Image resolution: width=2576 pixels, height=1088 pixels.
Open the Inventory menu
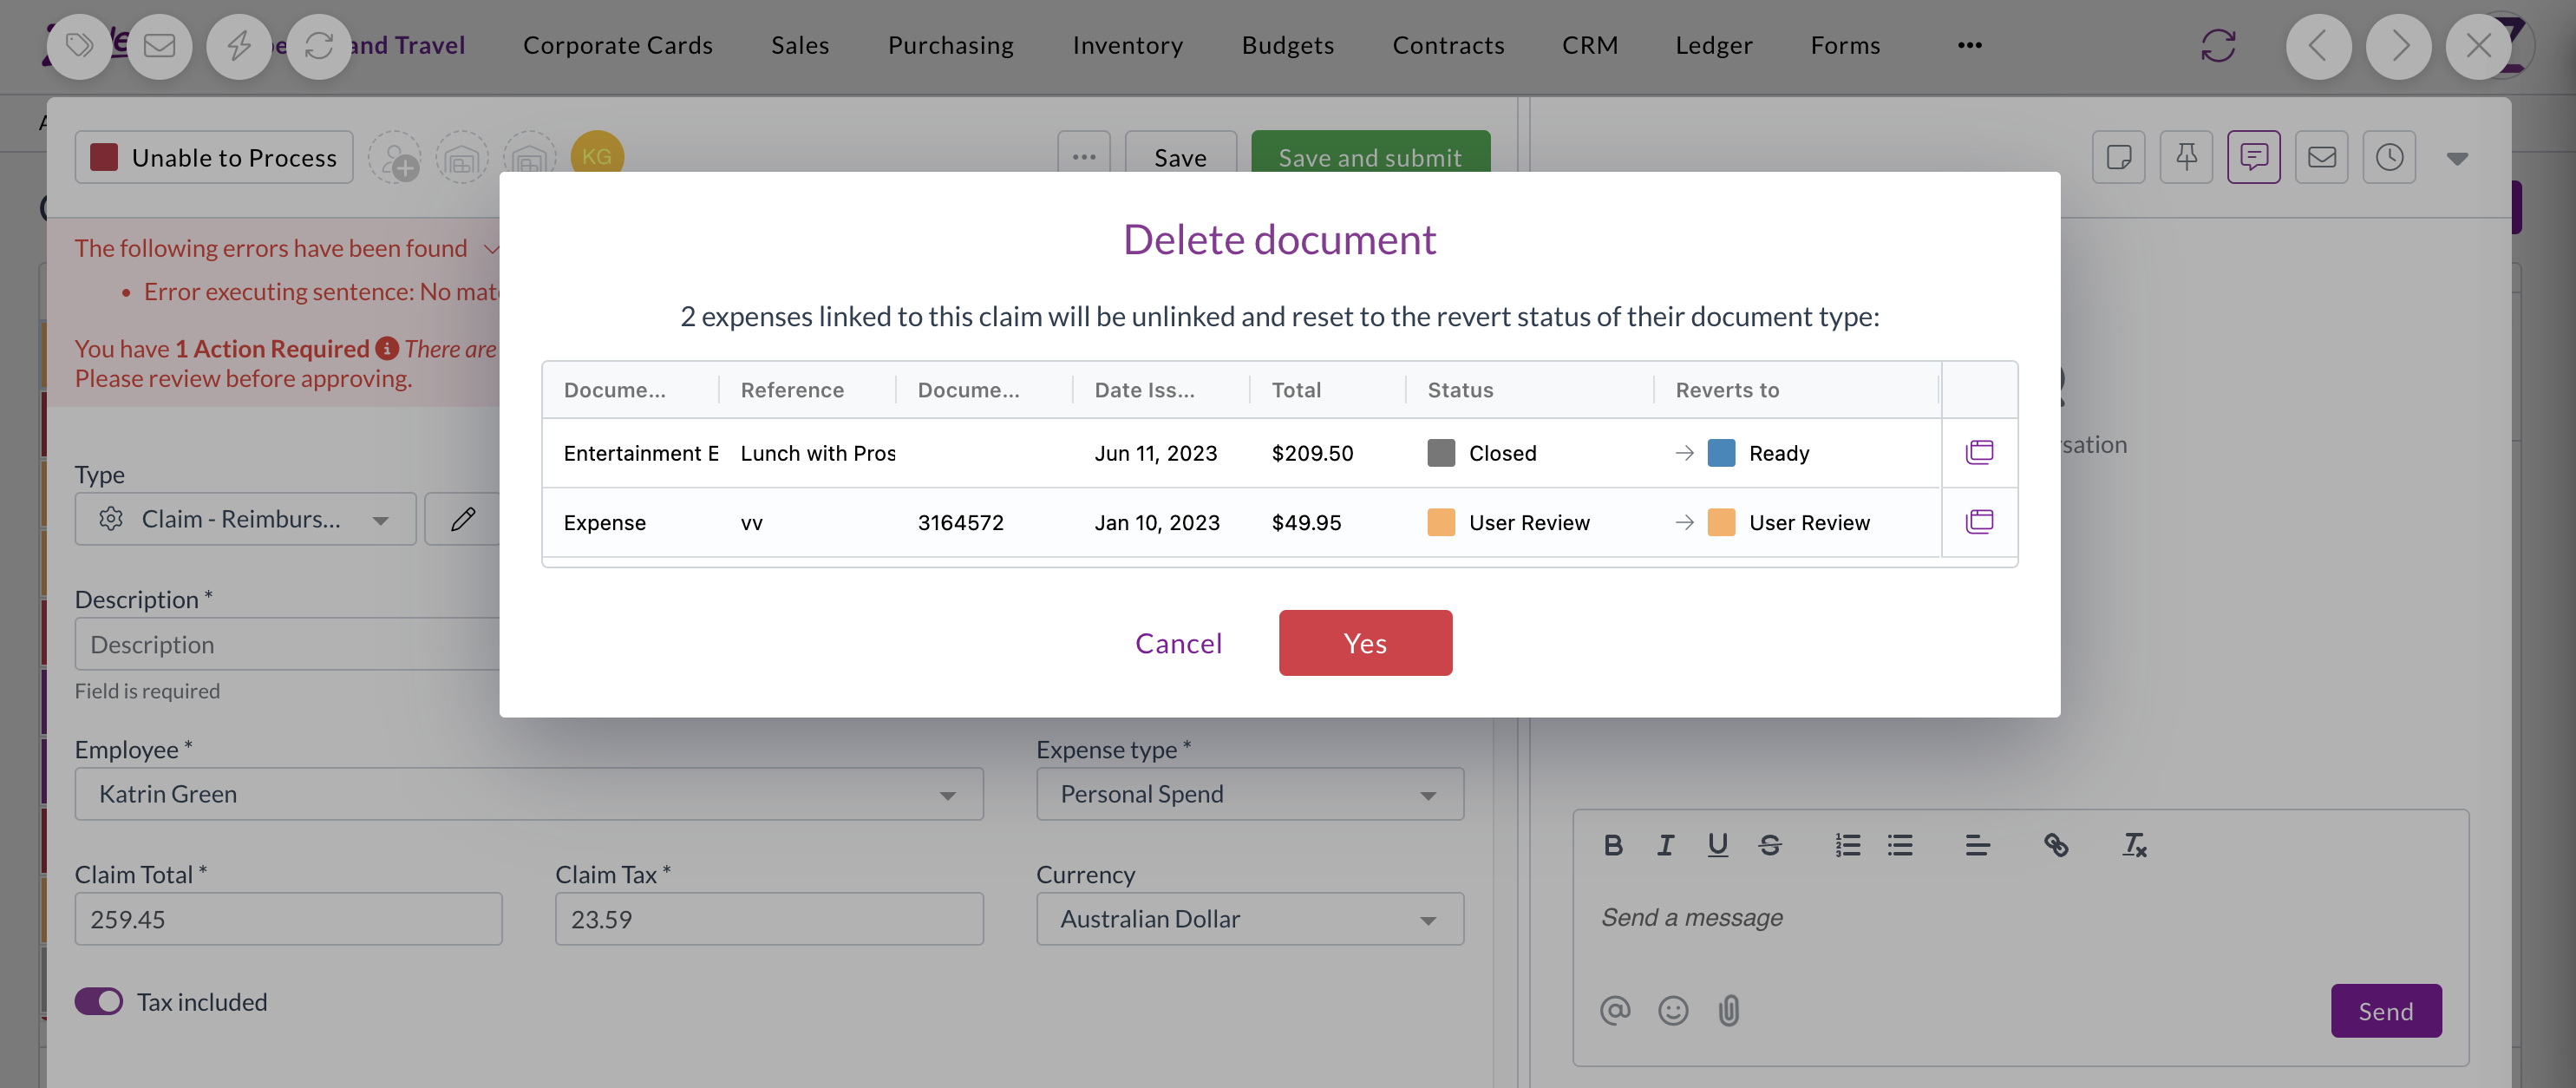(1127, 45)
